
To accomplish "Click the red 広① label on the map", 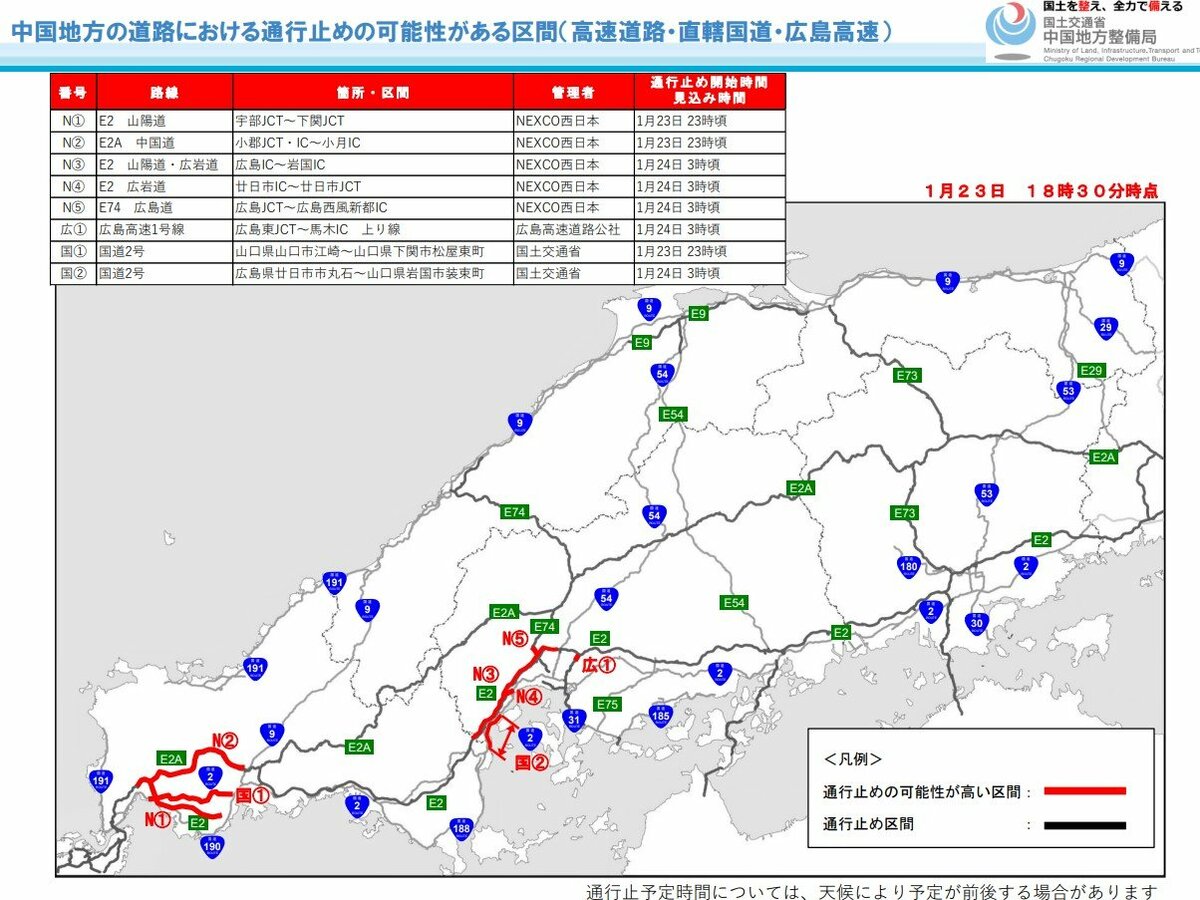I will tap(598, 663).
